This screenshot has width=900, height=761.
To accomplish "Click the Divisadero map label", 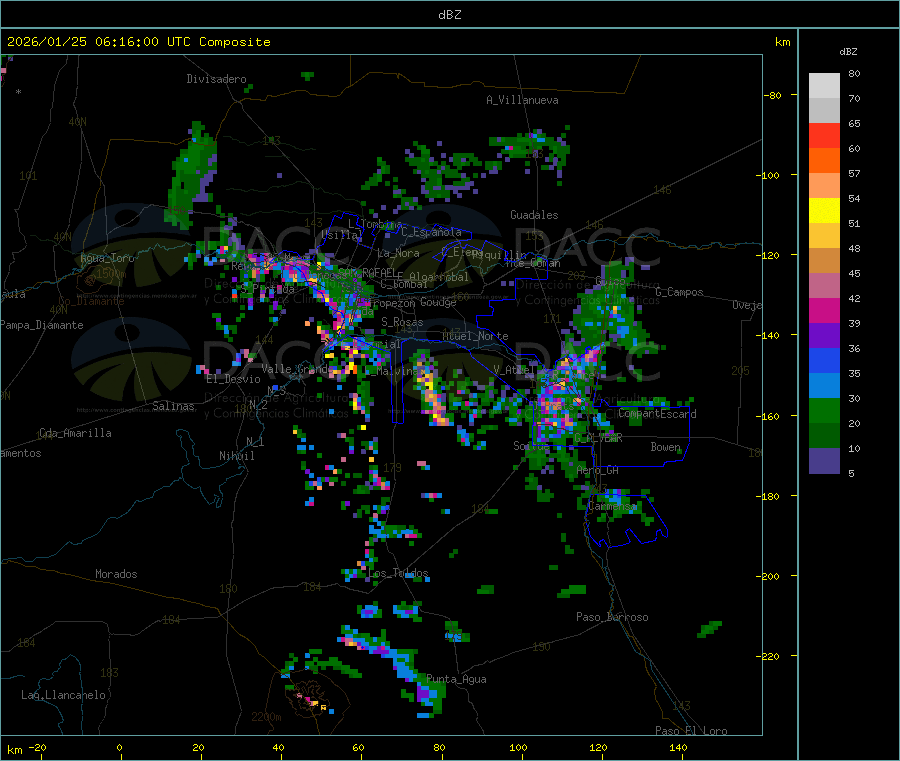I will coord(216,79).
